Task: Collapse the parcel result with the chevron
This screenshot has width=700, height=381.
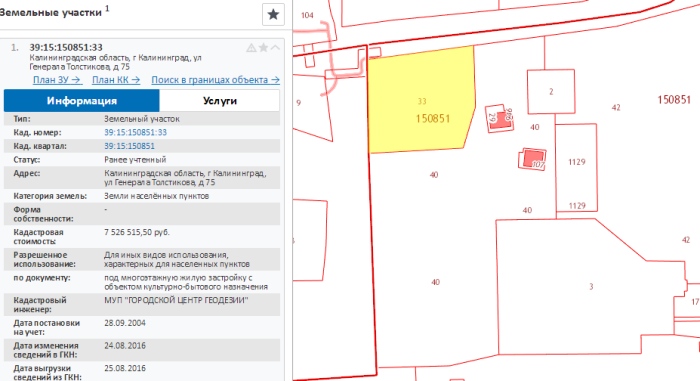Action: (275, 47)
